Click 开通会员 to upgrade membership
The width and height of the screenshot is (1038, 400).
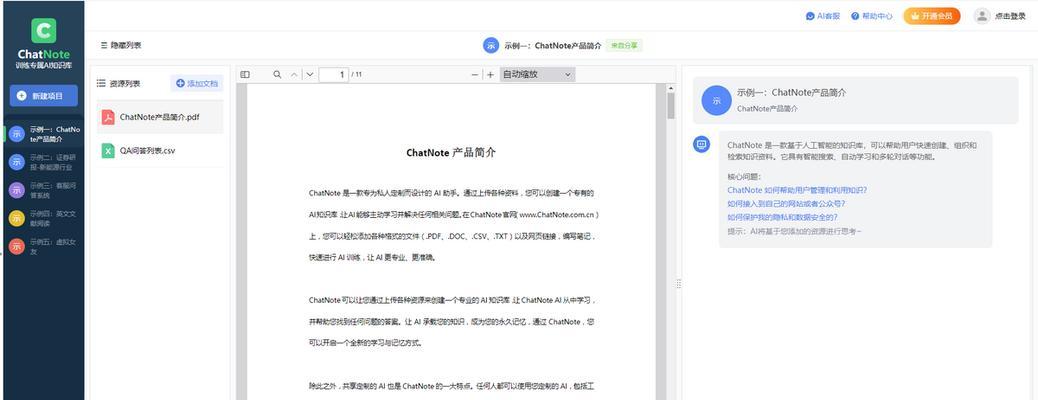[931, 16]
